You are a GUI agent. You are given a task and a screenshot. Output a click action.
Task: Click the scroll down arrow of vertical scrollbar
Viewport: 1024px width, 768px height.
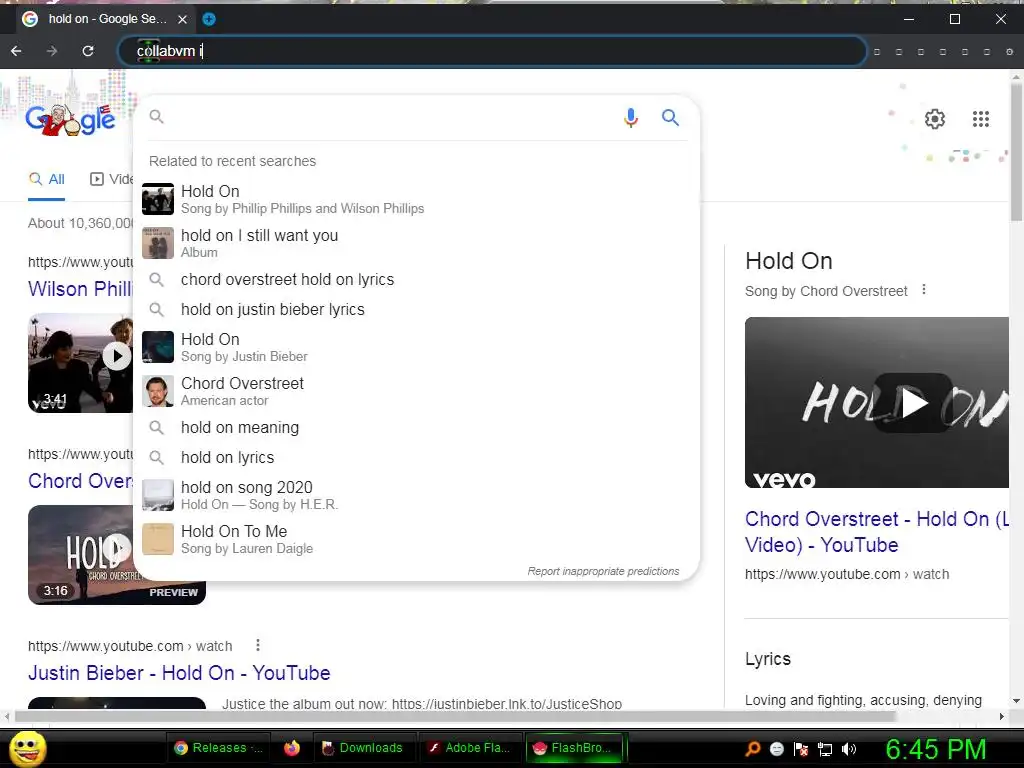click(1016, 701)
